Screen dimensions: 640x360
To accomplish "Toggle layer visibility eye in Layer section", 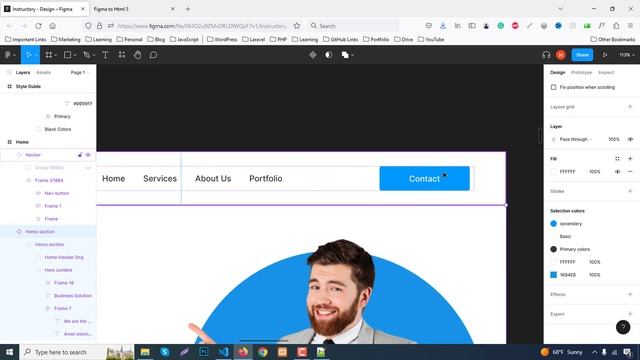I will [630, 139].
